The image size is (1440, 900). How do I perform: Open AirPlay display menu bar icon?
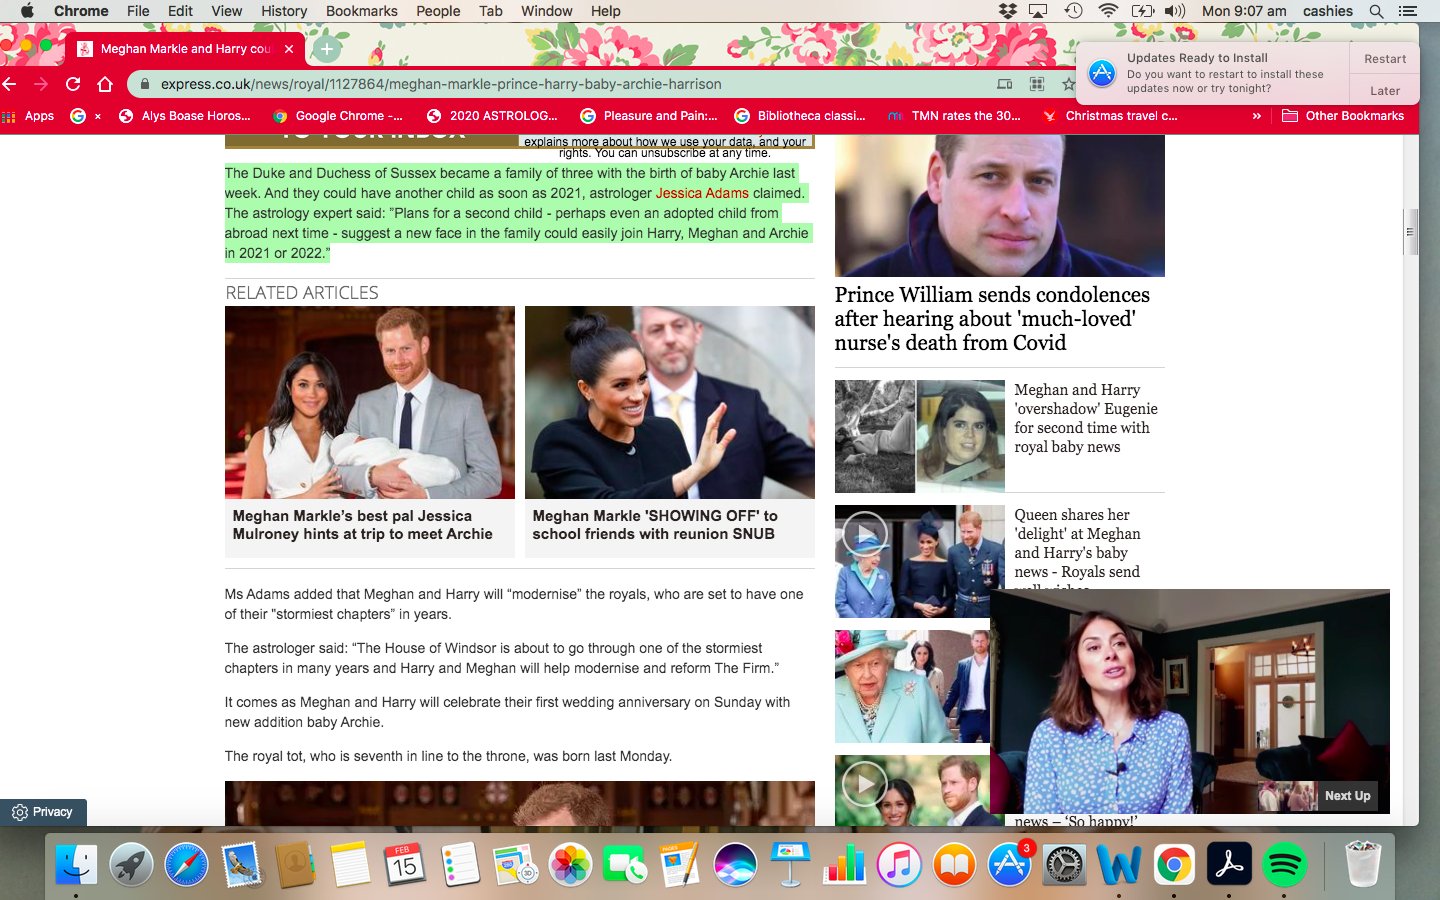[1038, 11]
